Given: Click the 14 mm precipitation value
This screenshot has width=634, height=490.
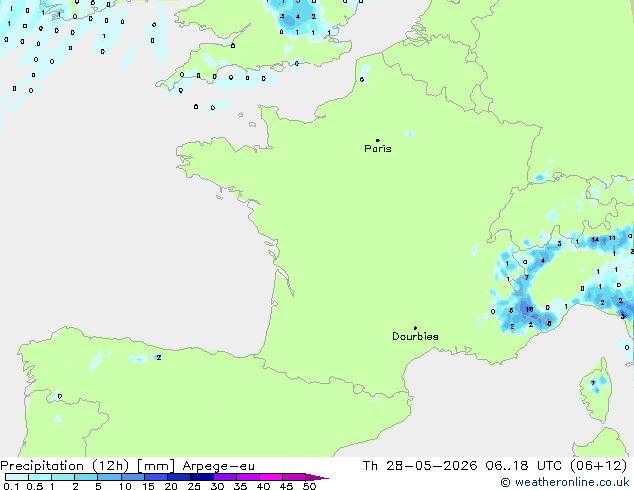Looking at the screenshot, I should pyautogui.click(x=595, y=240).
